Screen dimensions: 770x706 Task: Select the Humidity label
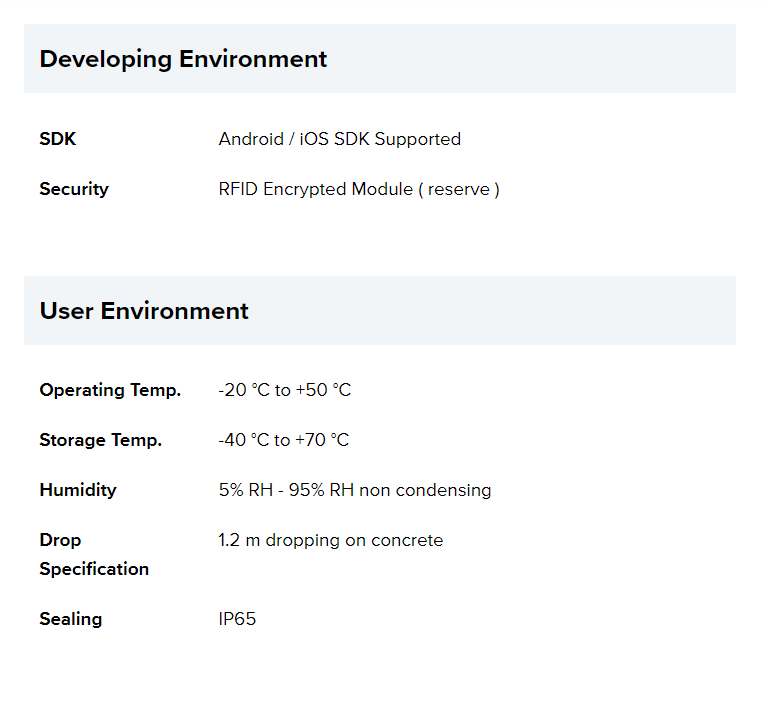click(78, 490)
